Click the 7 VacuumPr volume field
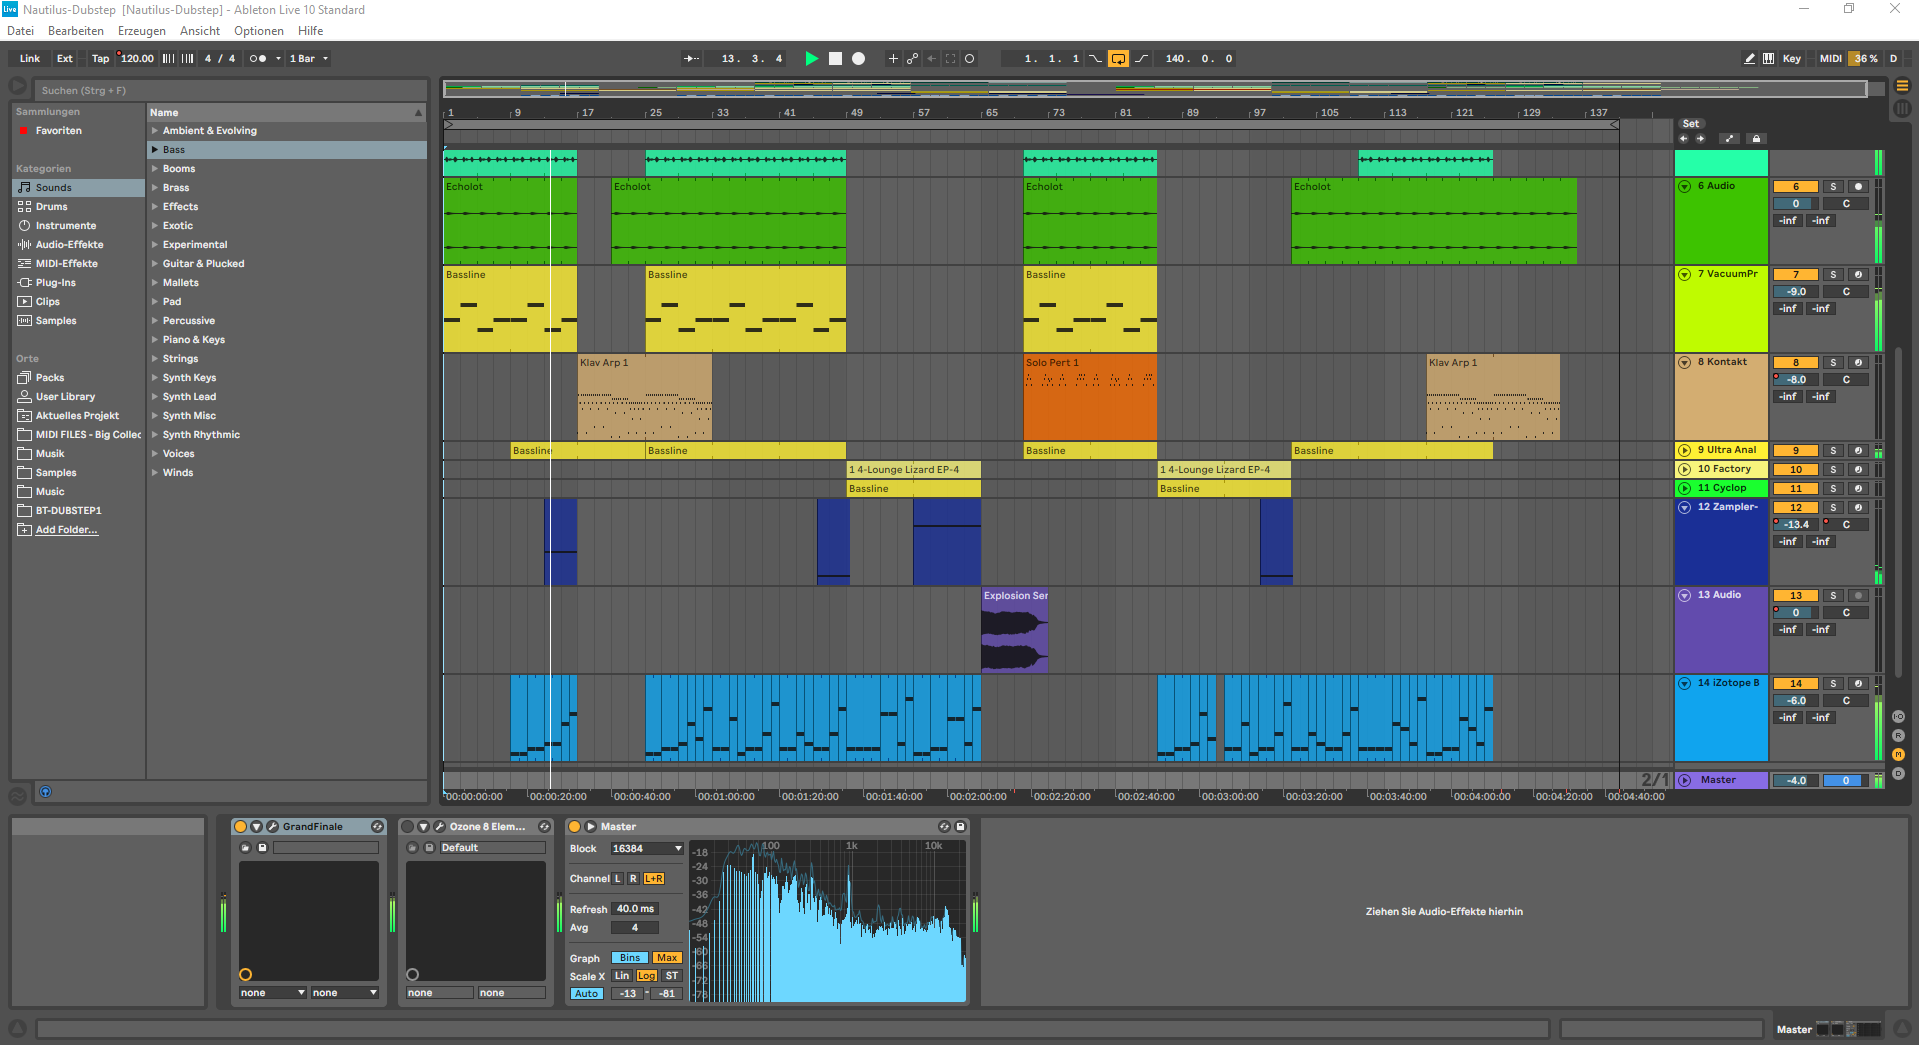1919x1045 pixels. pos(1796,292)
